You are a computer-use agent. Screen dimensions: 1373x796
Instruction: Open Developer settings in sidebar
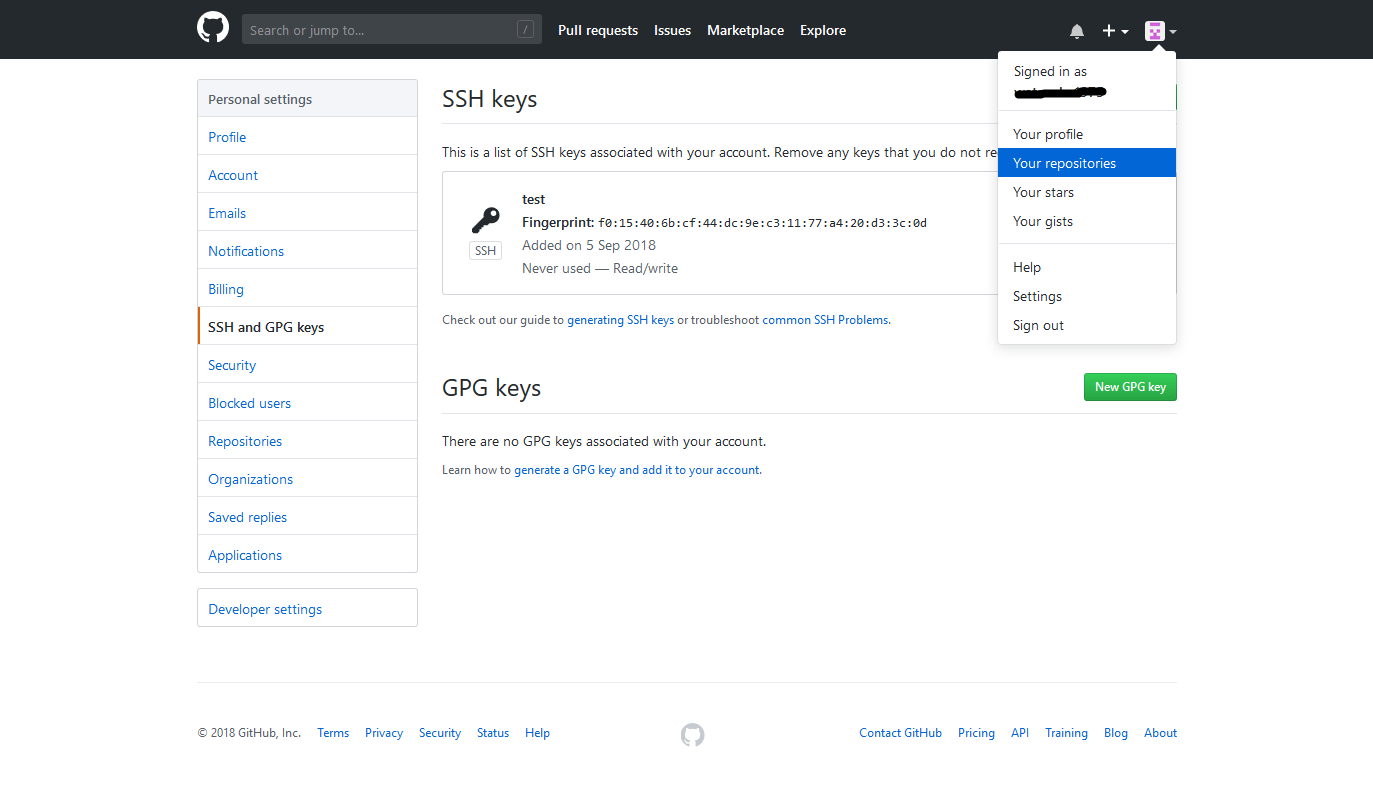(265, 609)
